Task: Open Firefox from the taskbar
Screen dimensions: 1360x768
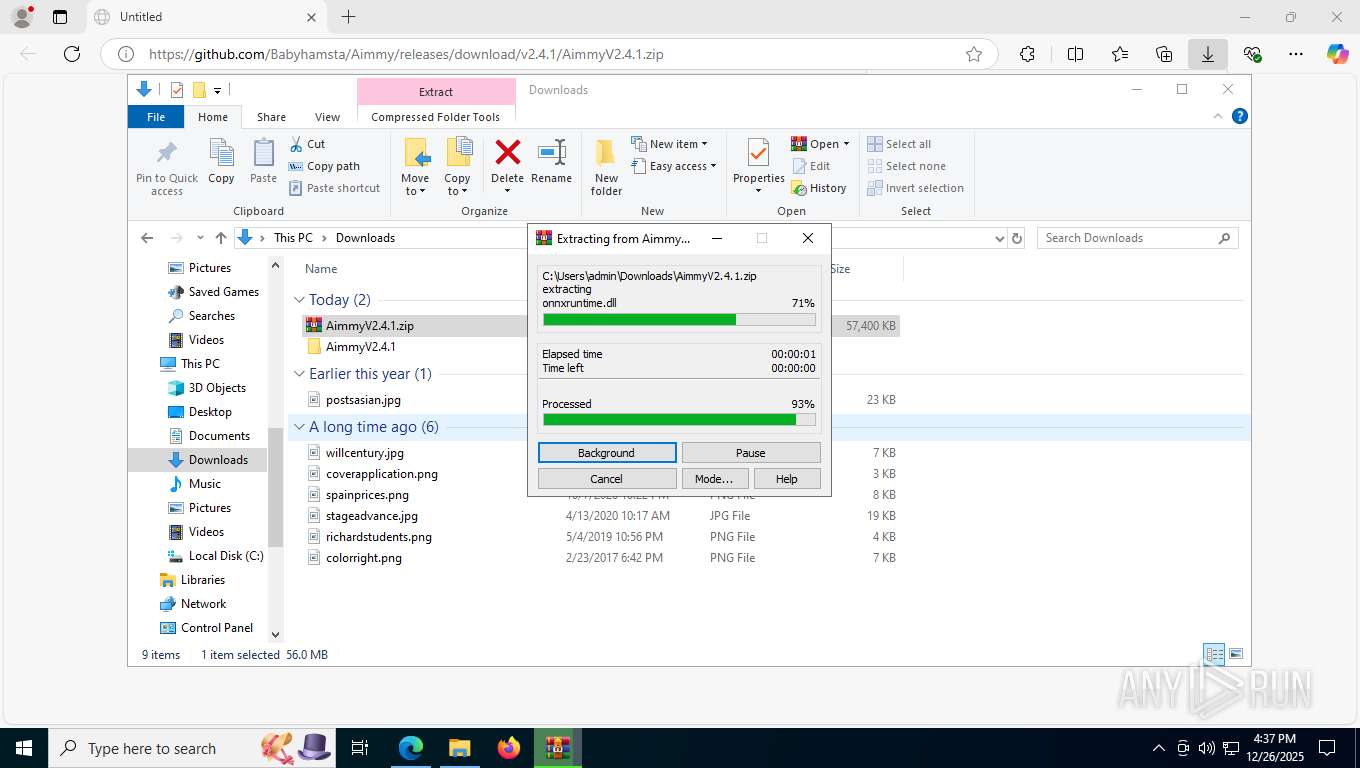Action: coord(509,748)
